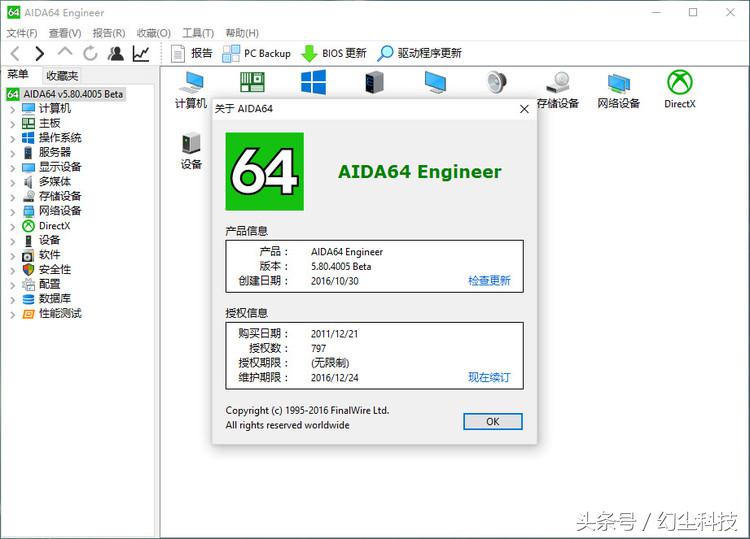The image size is (750, 539).
Task: Select 安全性 in the sidebar tree
Action: [x=55, y=270]
